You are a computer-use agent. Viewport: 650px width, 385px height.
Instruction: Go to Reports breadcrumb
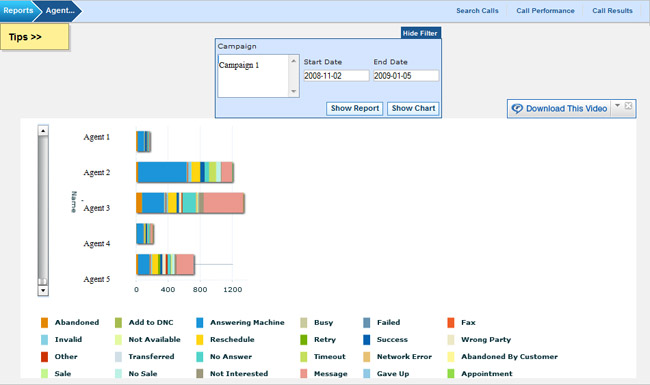[x=18, y=10]
